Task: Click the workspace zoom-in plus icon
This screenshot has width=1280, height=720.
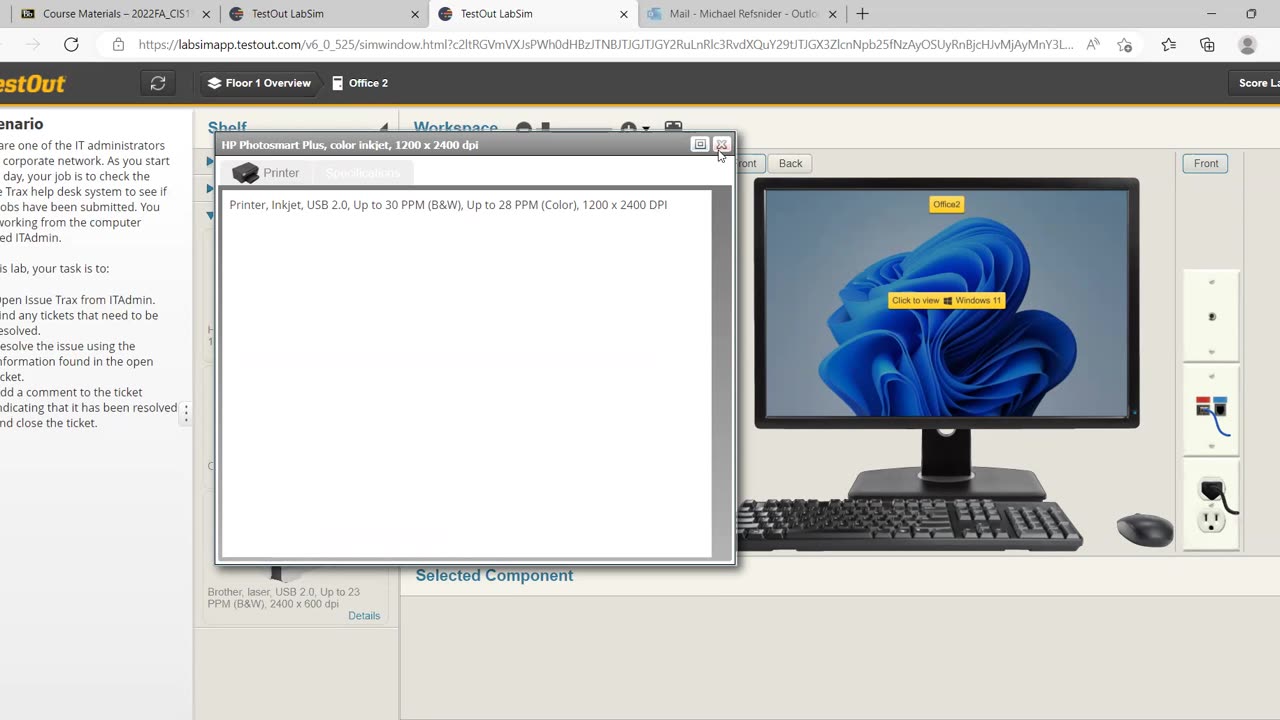Action: 628,128
